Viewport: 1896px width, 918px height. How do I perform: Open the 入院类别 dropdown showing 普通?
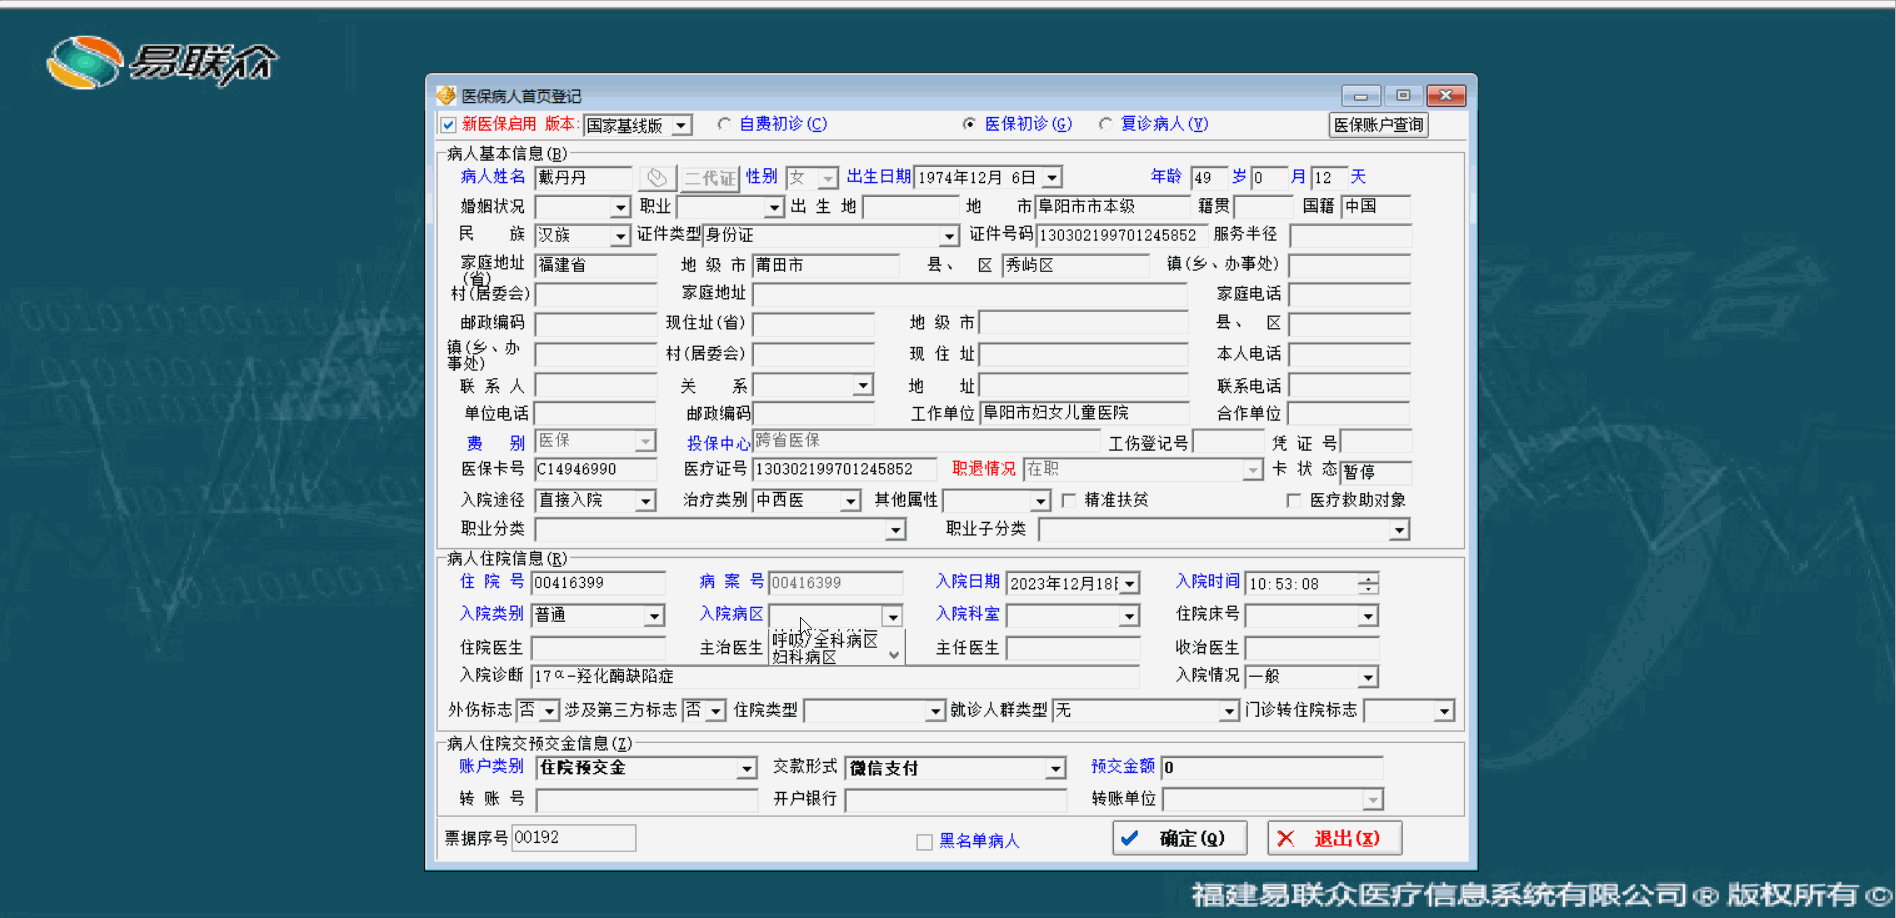click(x=655, y=615)
